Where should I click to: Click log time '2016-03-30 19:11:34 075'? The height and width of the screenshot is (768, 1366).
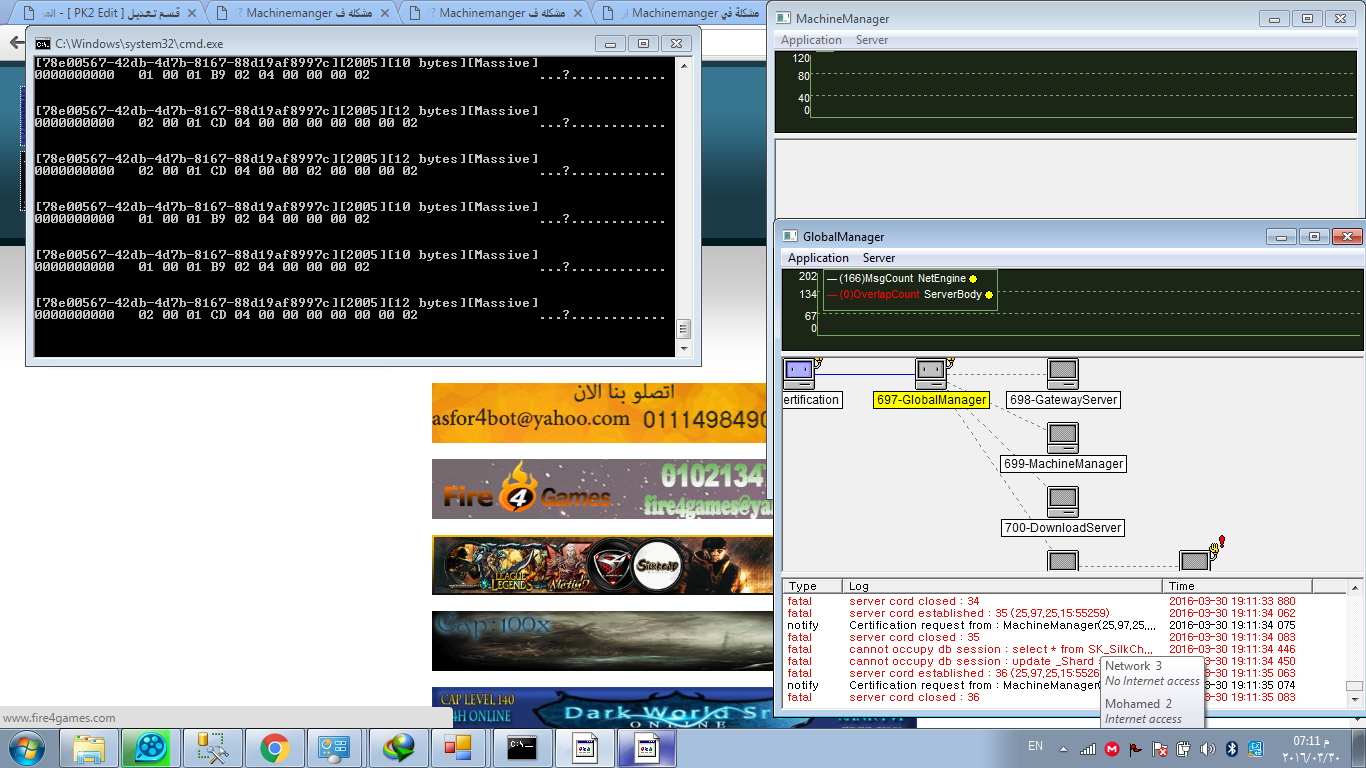pos(1232,625)
